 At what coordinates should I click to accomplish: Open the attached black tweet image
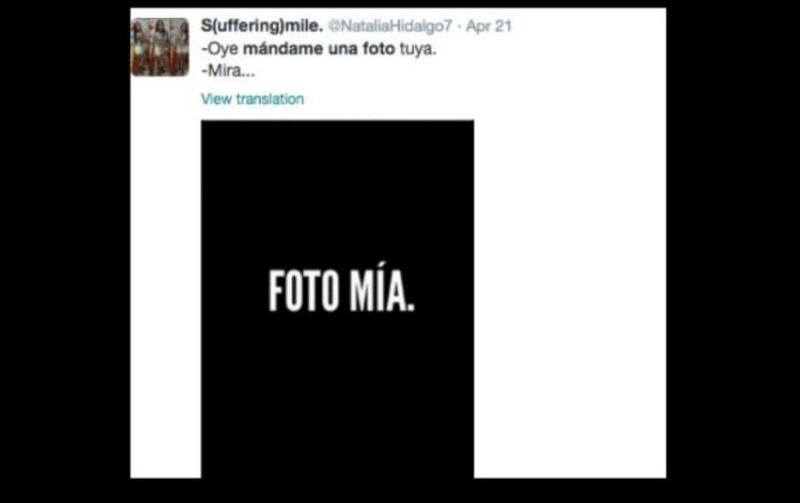(337, 299)
